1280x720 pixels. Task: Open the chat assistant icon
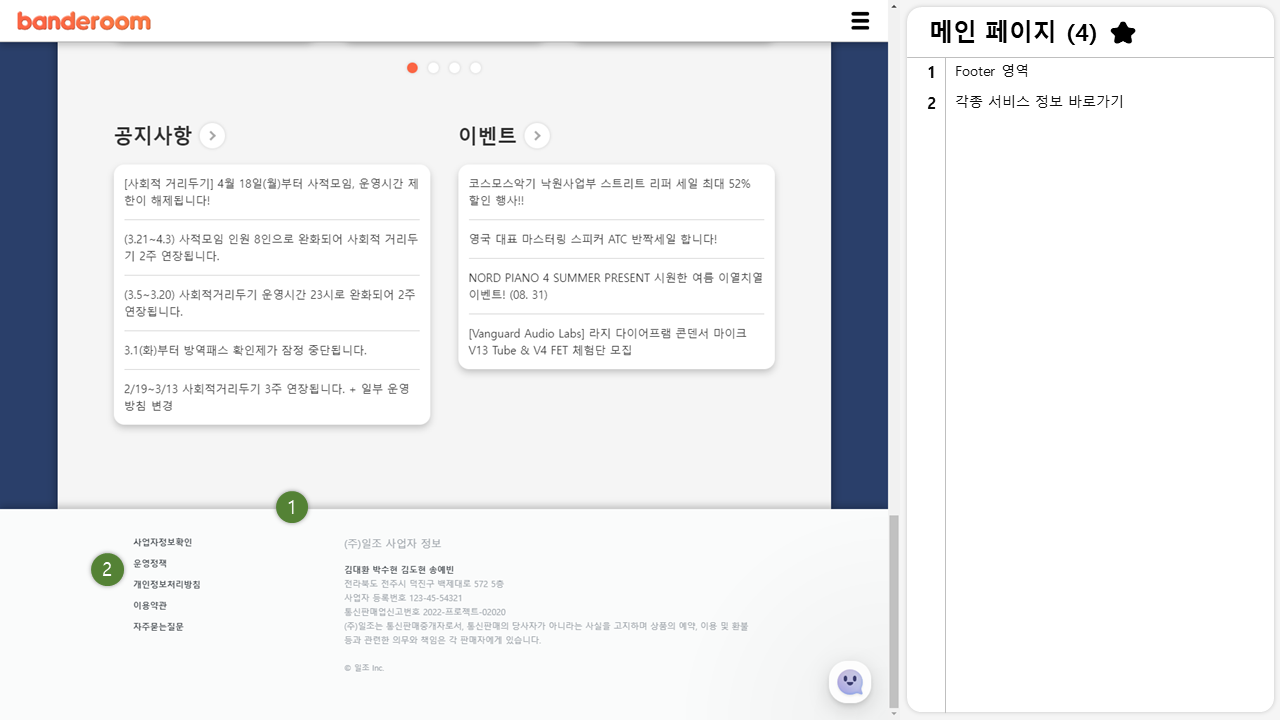(x=849, y=682)
